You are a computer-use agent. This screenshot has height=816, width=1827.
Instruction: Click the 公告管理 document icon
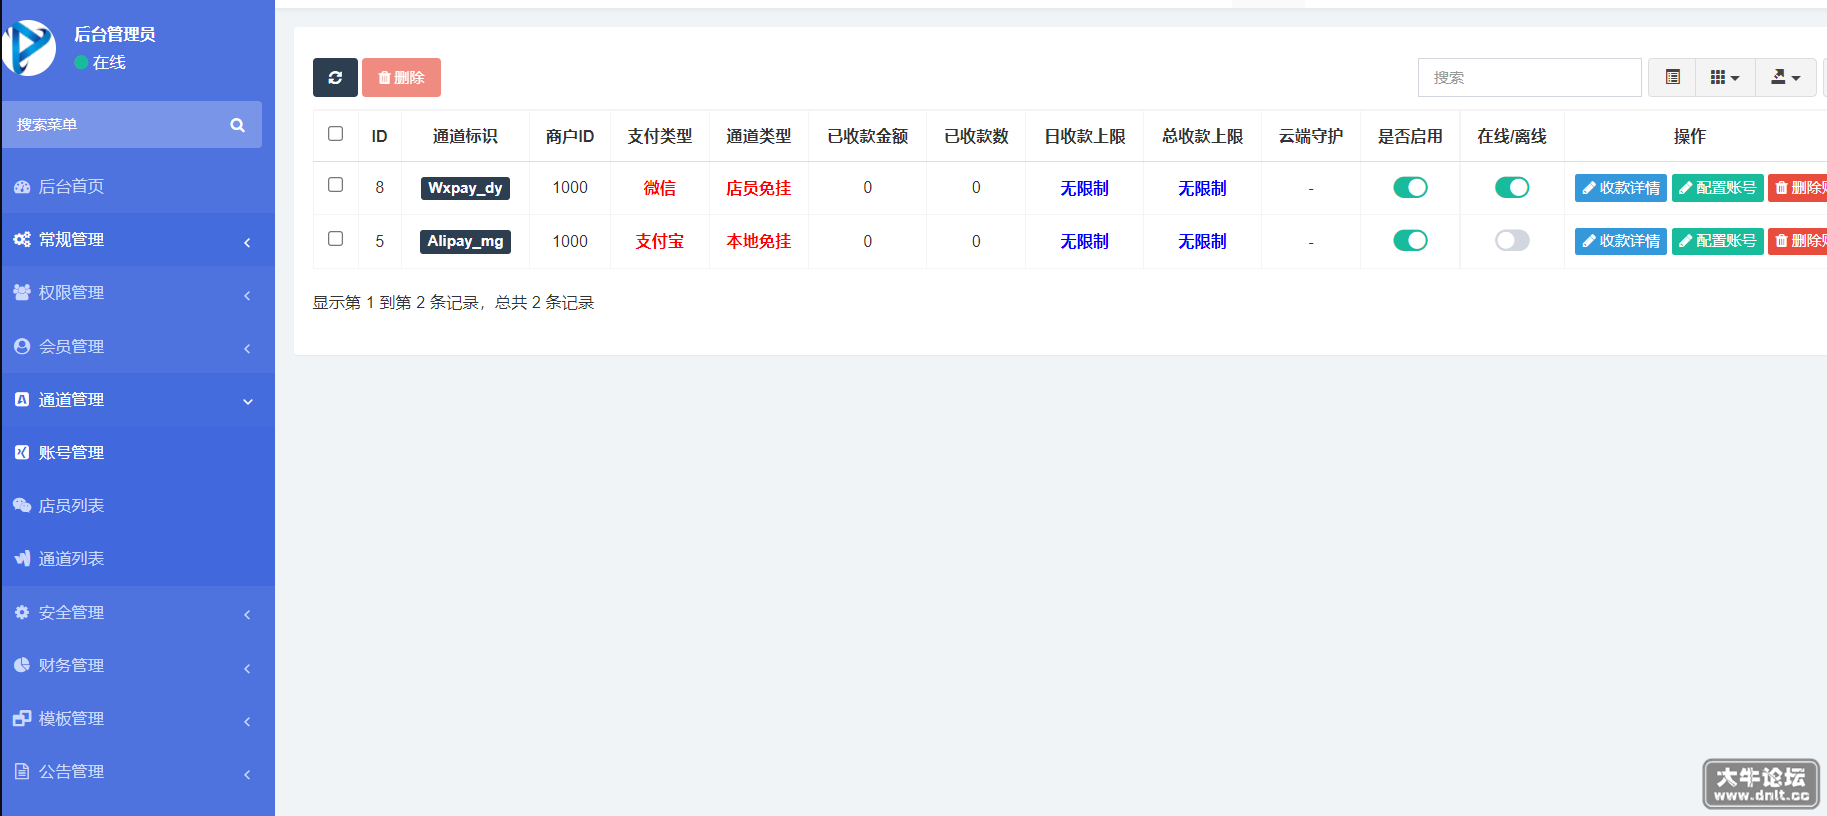(22, 771)
